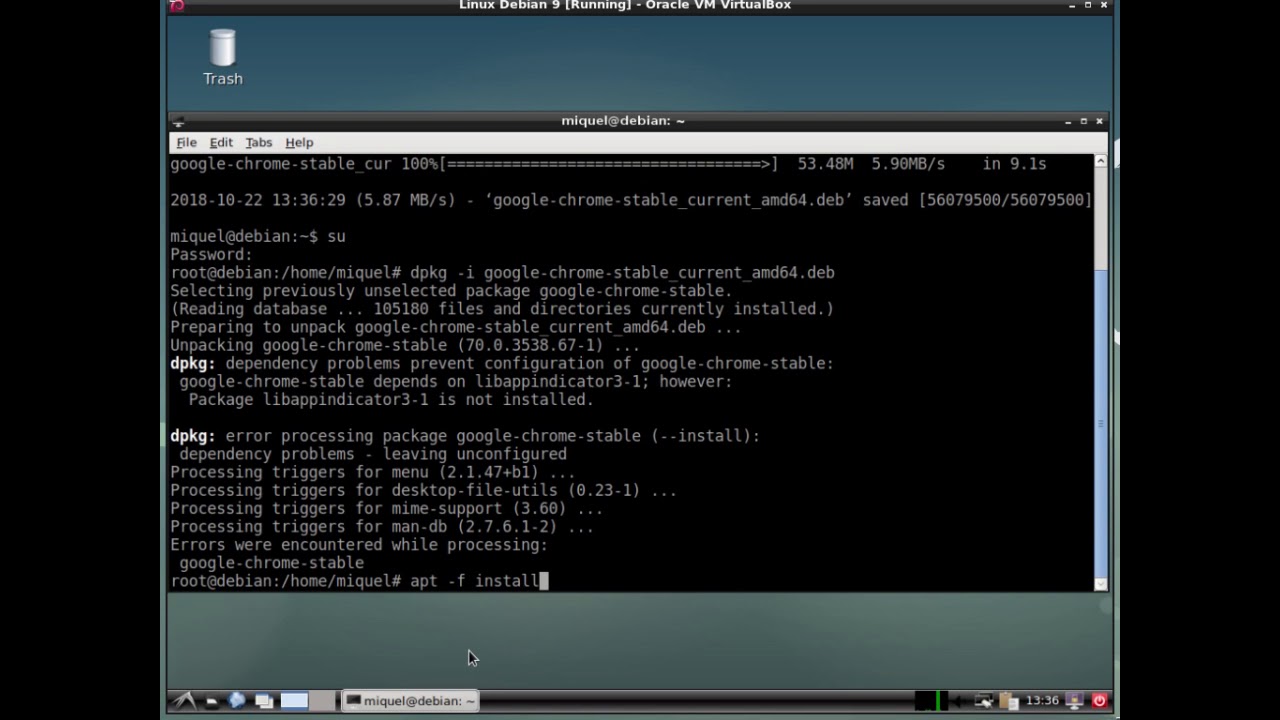Image resolution: width=1280 pixels, height=720 pixels.
Task: Switch to the second desktop in the pager
Action: [322, 701]
